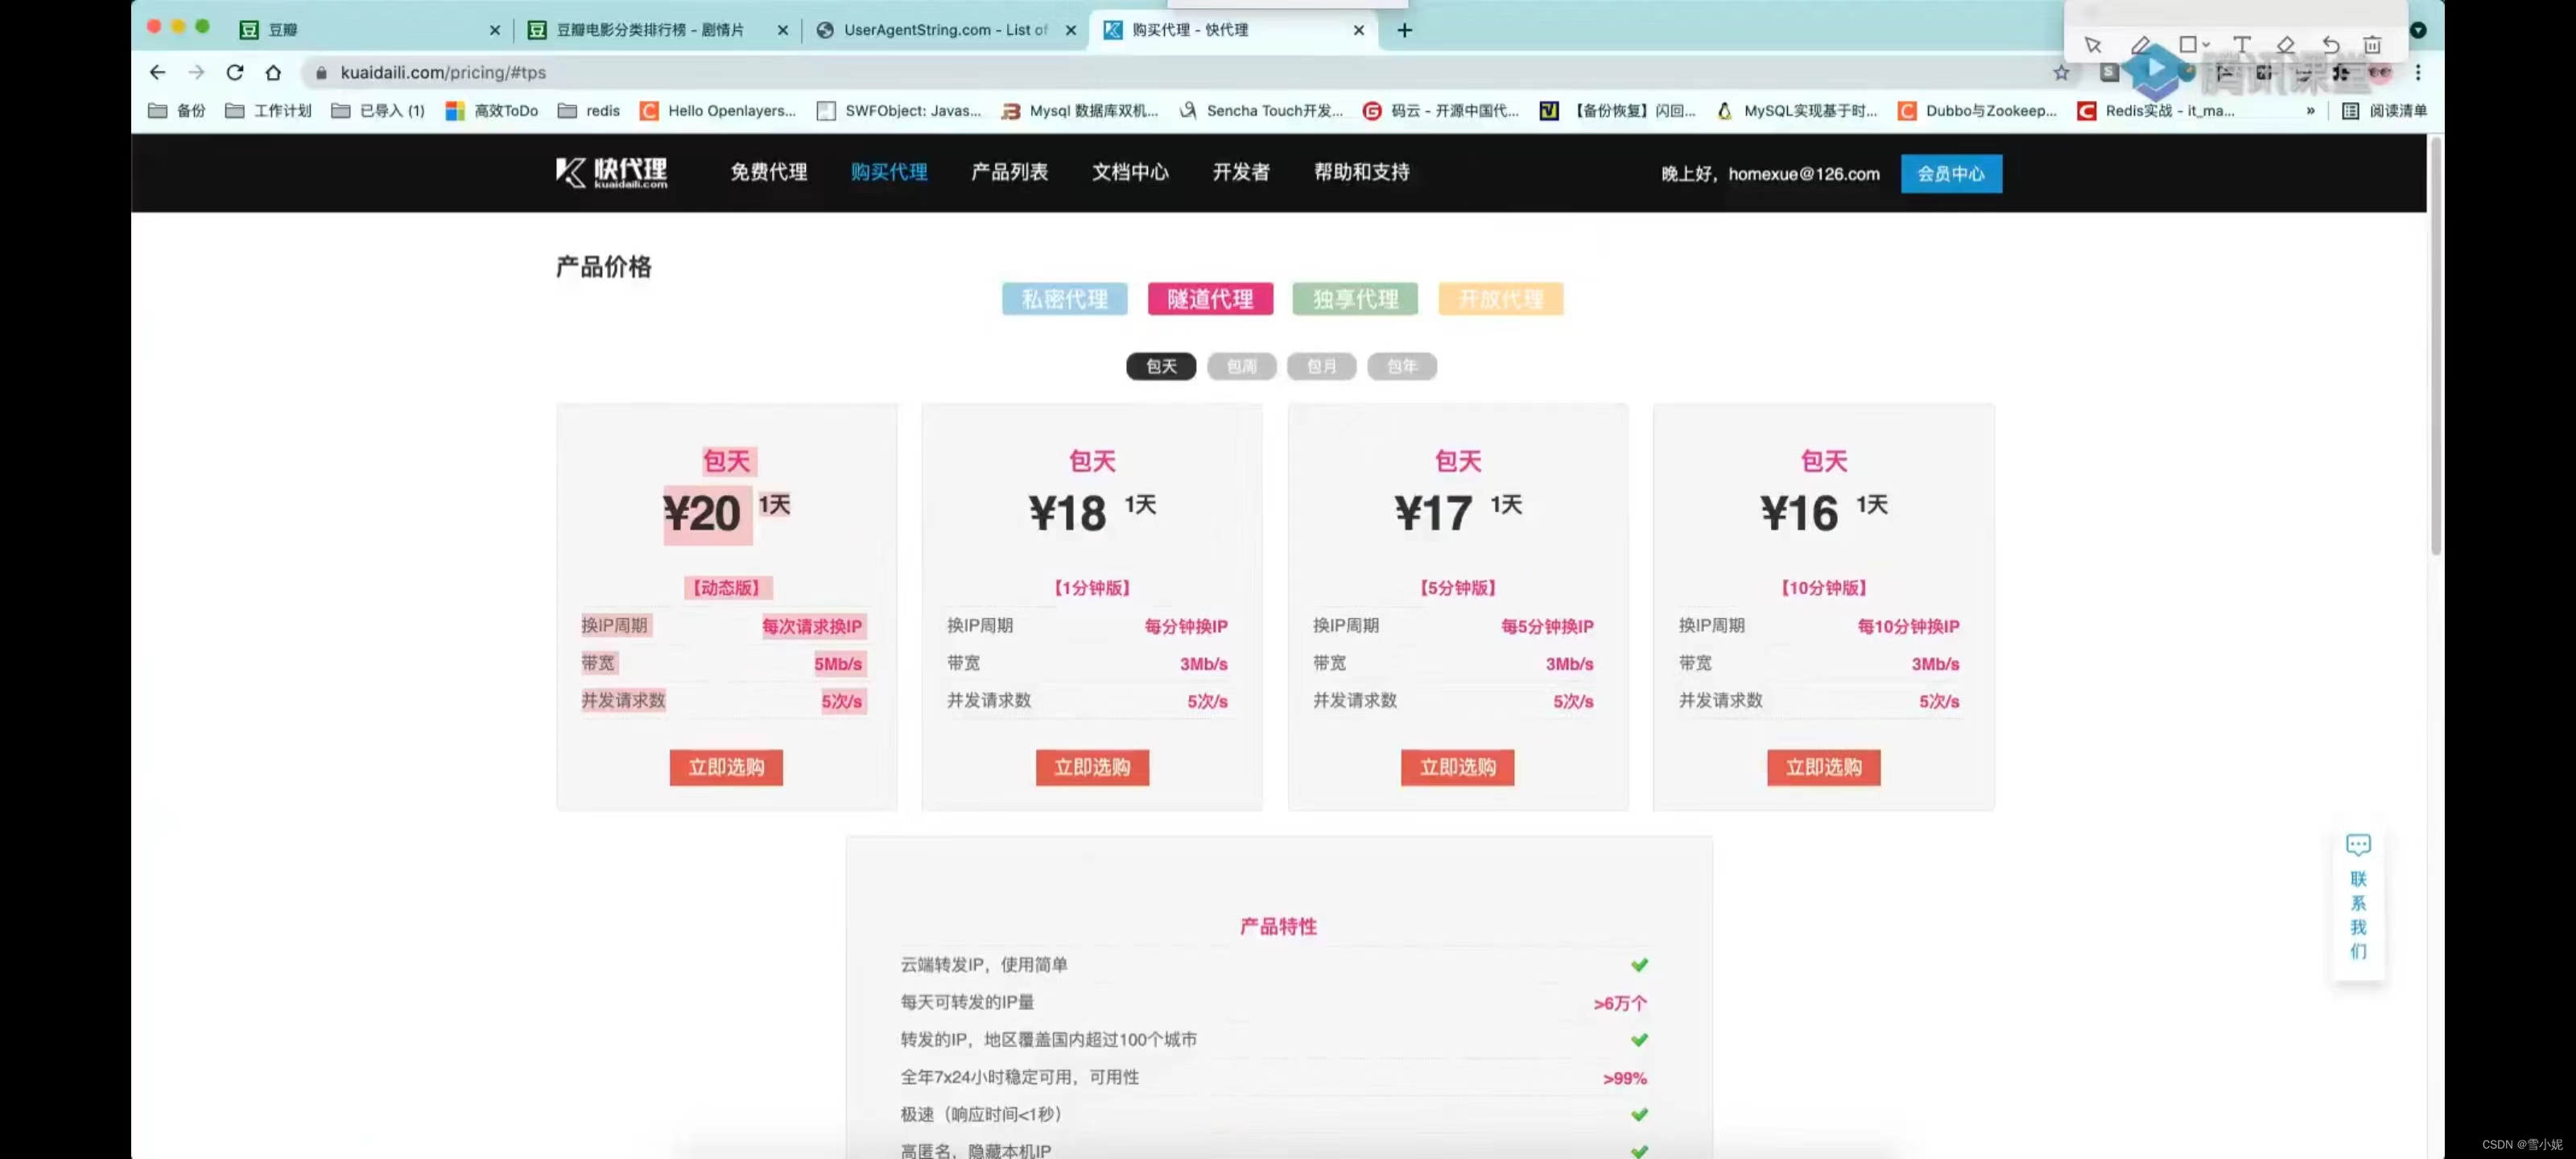Click 立即选购 under the ¥18 plan
This screenshot has height=1159, width=2576.
click(1091, 767)
